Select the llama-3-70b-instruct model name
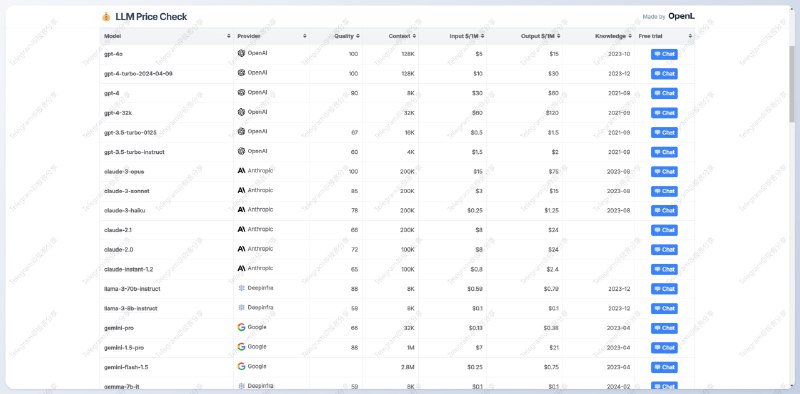This screenshot has width=800, height=394. click(x=132, y=289)
